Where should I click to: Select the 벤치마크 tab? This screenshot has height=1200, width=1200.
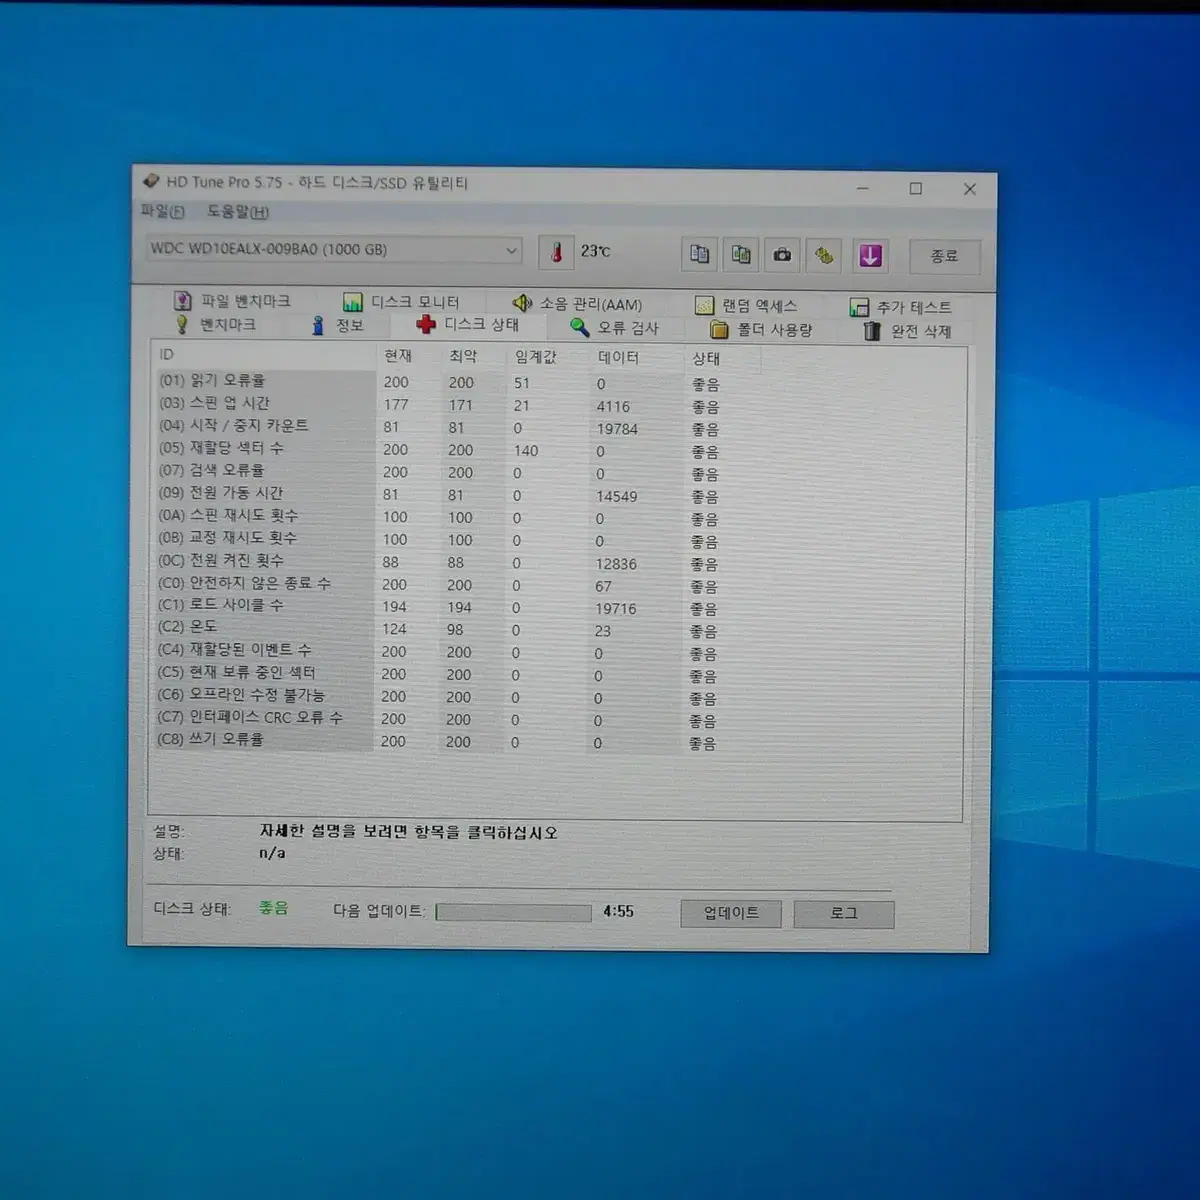pos(216,324)
